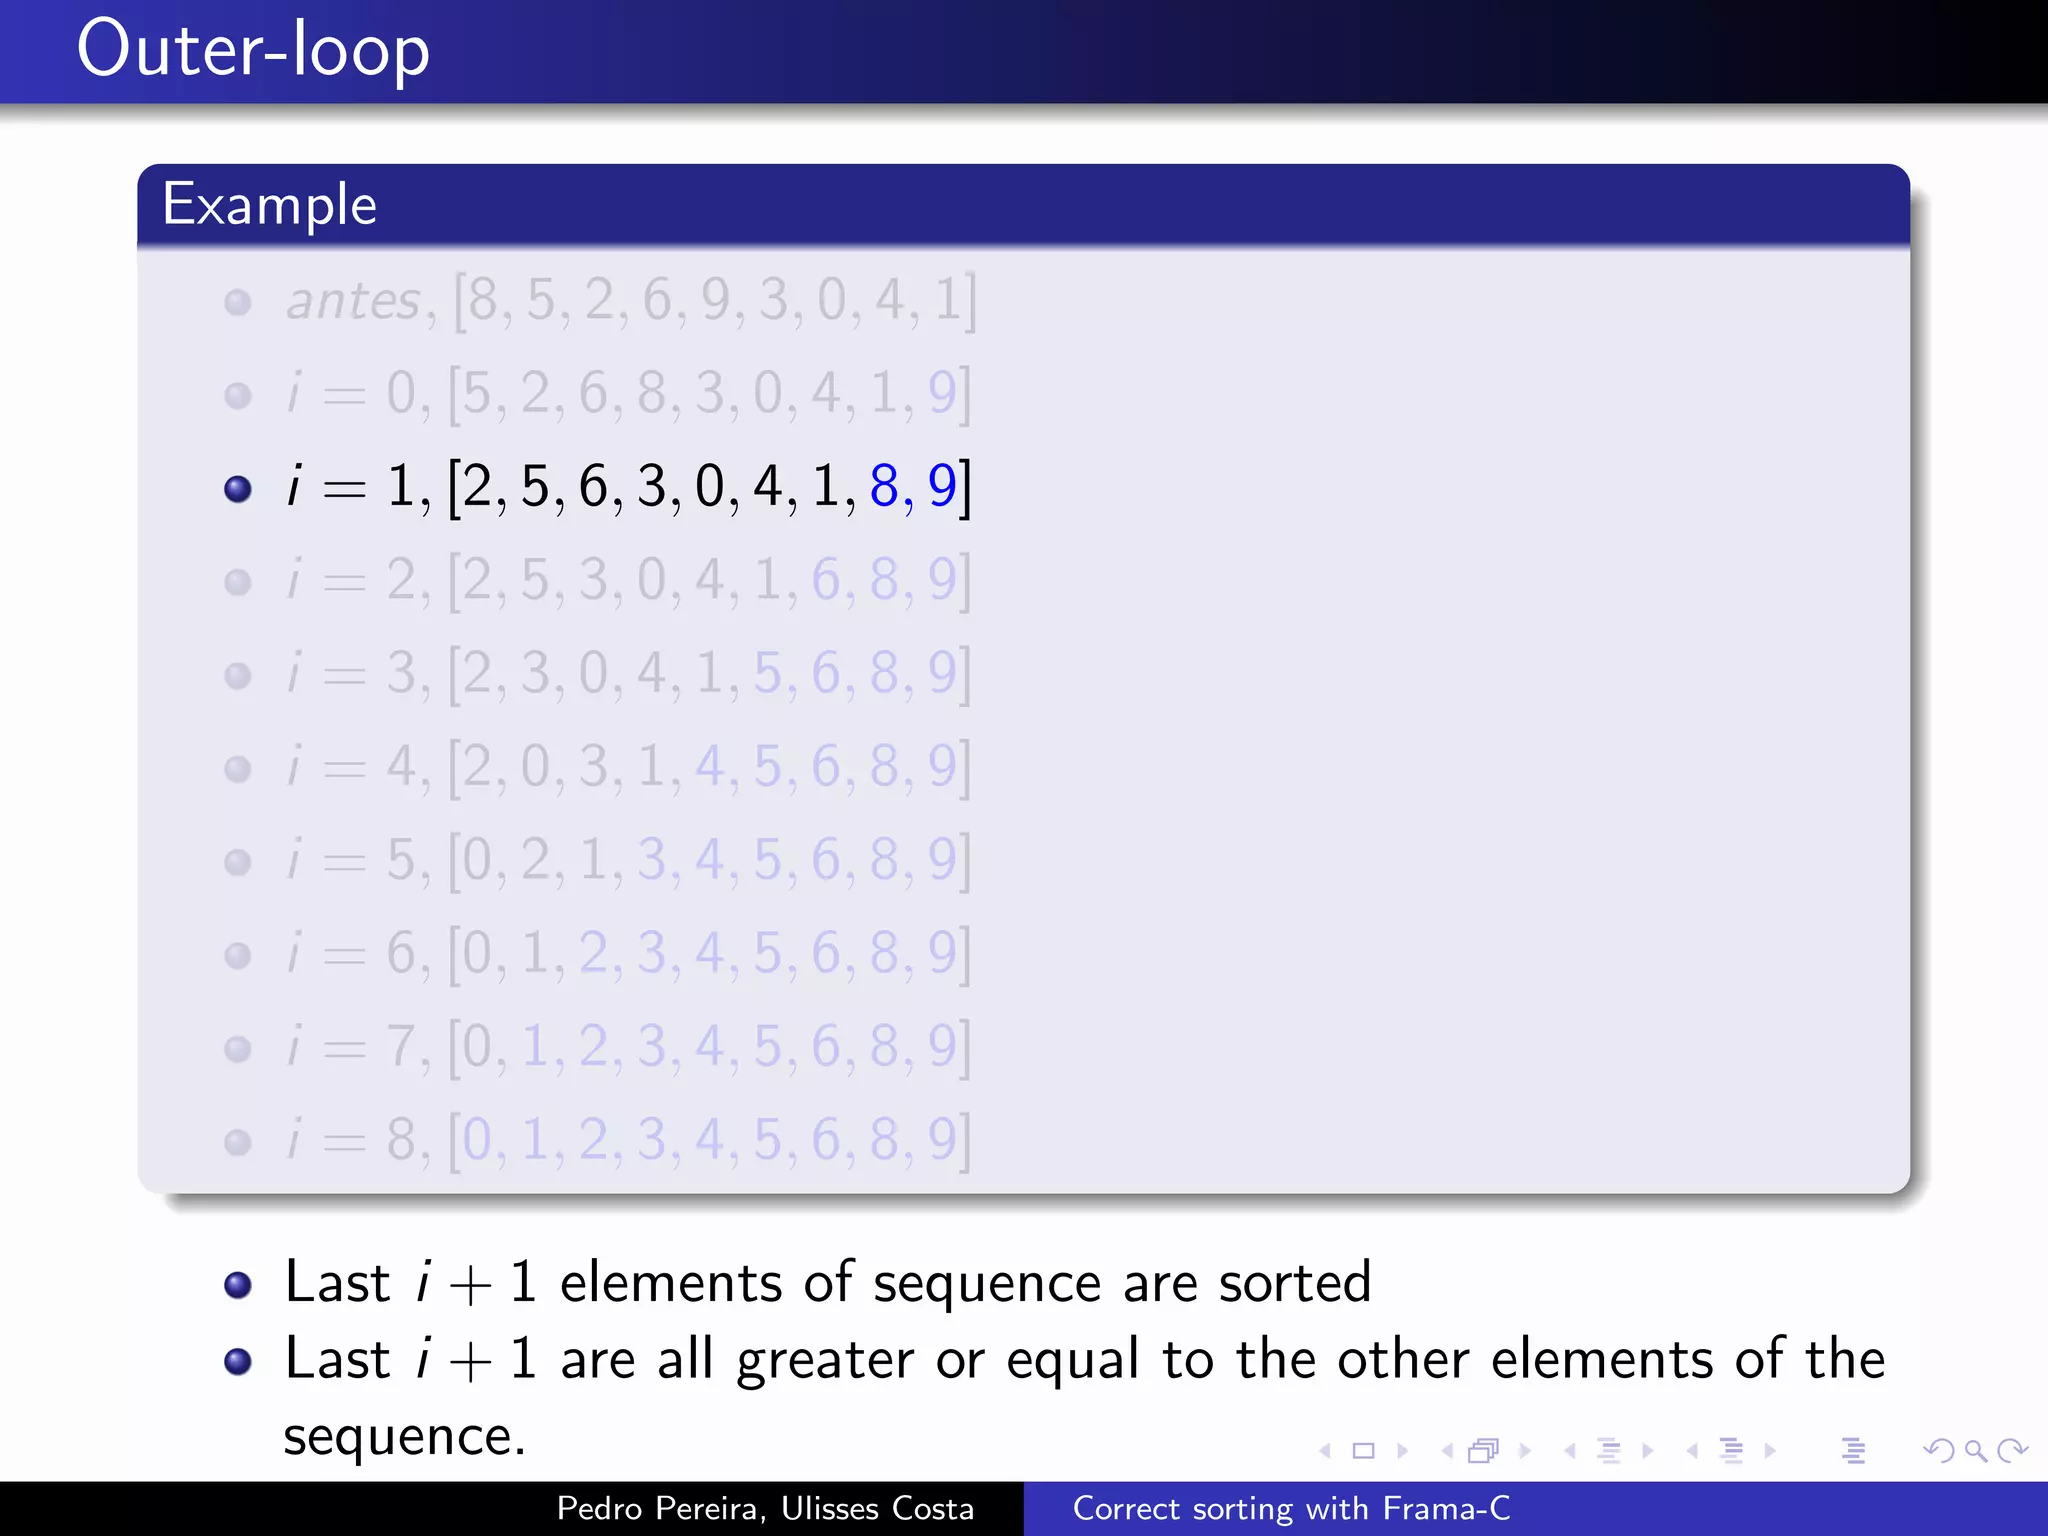Click the go-back undo arrow icon
The image size is (2048, 1536).
[x=1939, y=1450]
